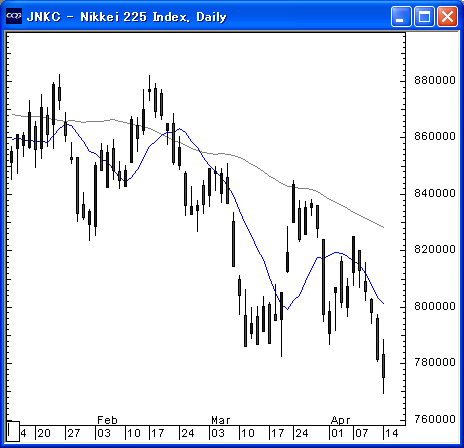Click the CQG application icon in title bar
This screenshot has width=464, height=448.
click(x=14, y=16)
